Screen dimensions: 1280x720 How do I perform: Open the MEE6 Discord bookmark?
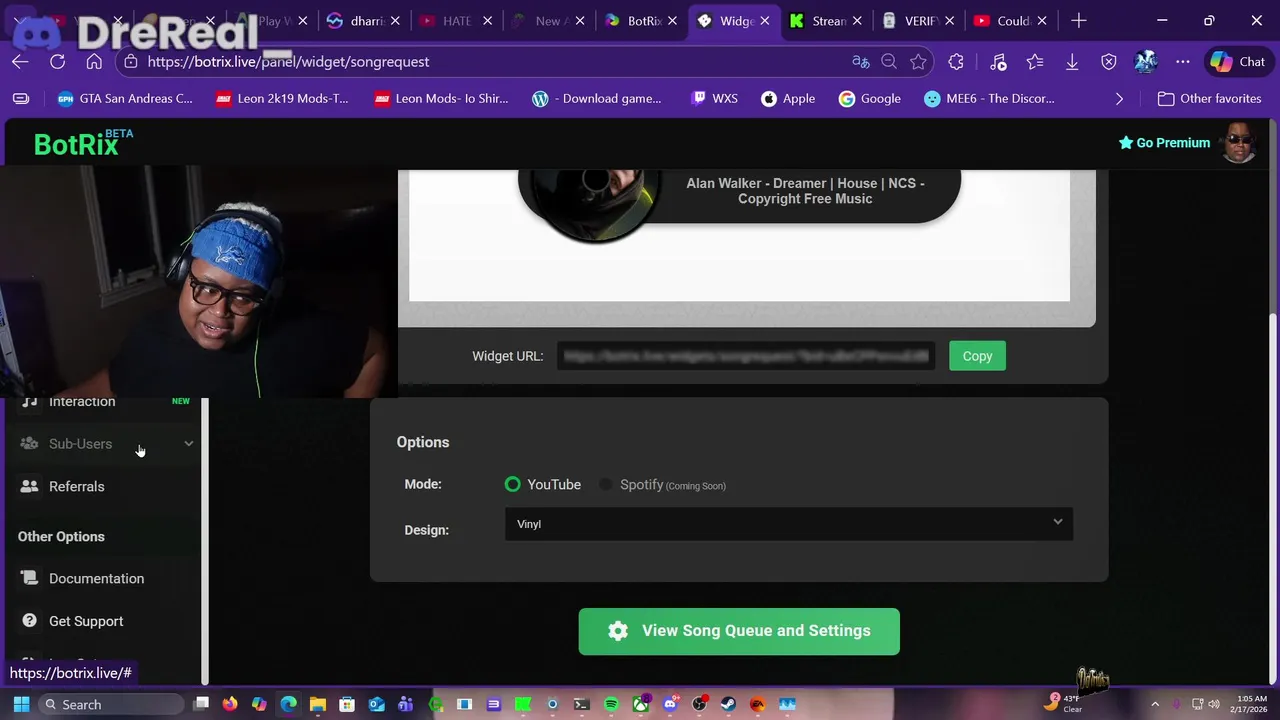pyautogui.click(x=989, y=99)
